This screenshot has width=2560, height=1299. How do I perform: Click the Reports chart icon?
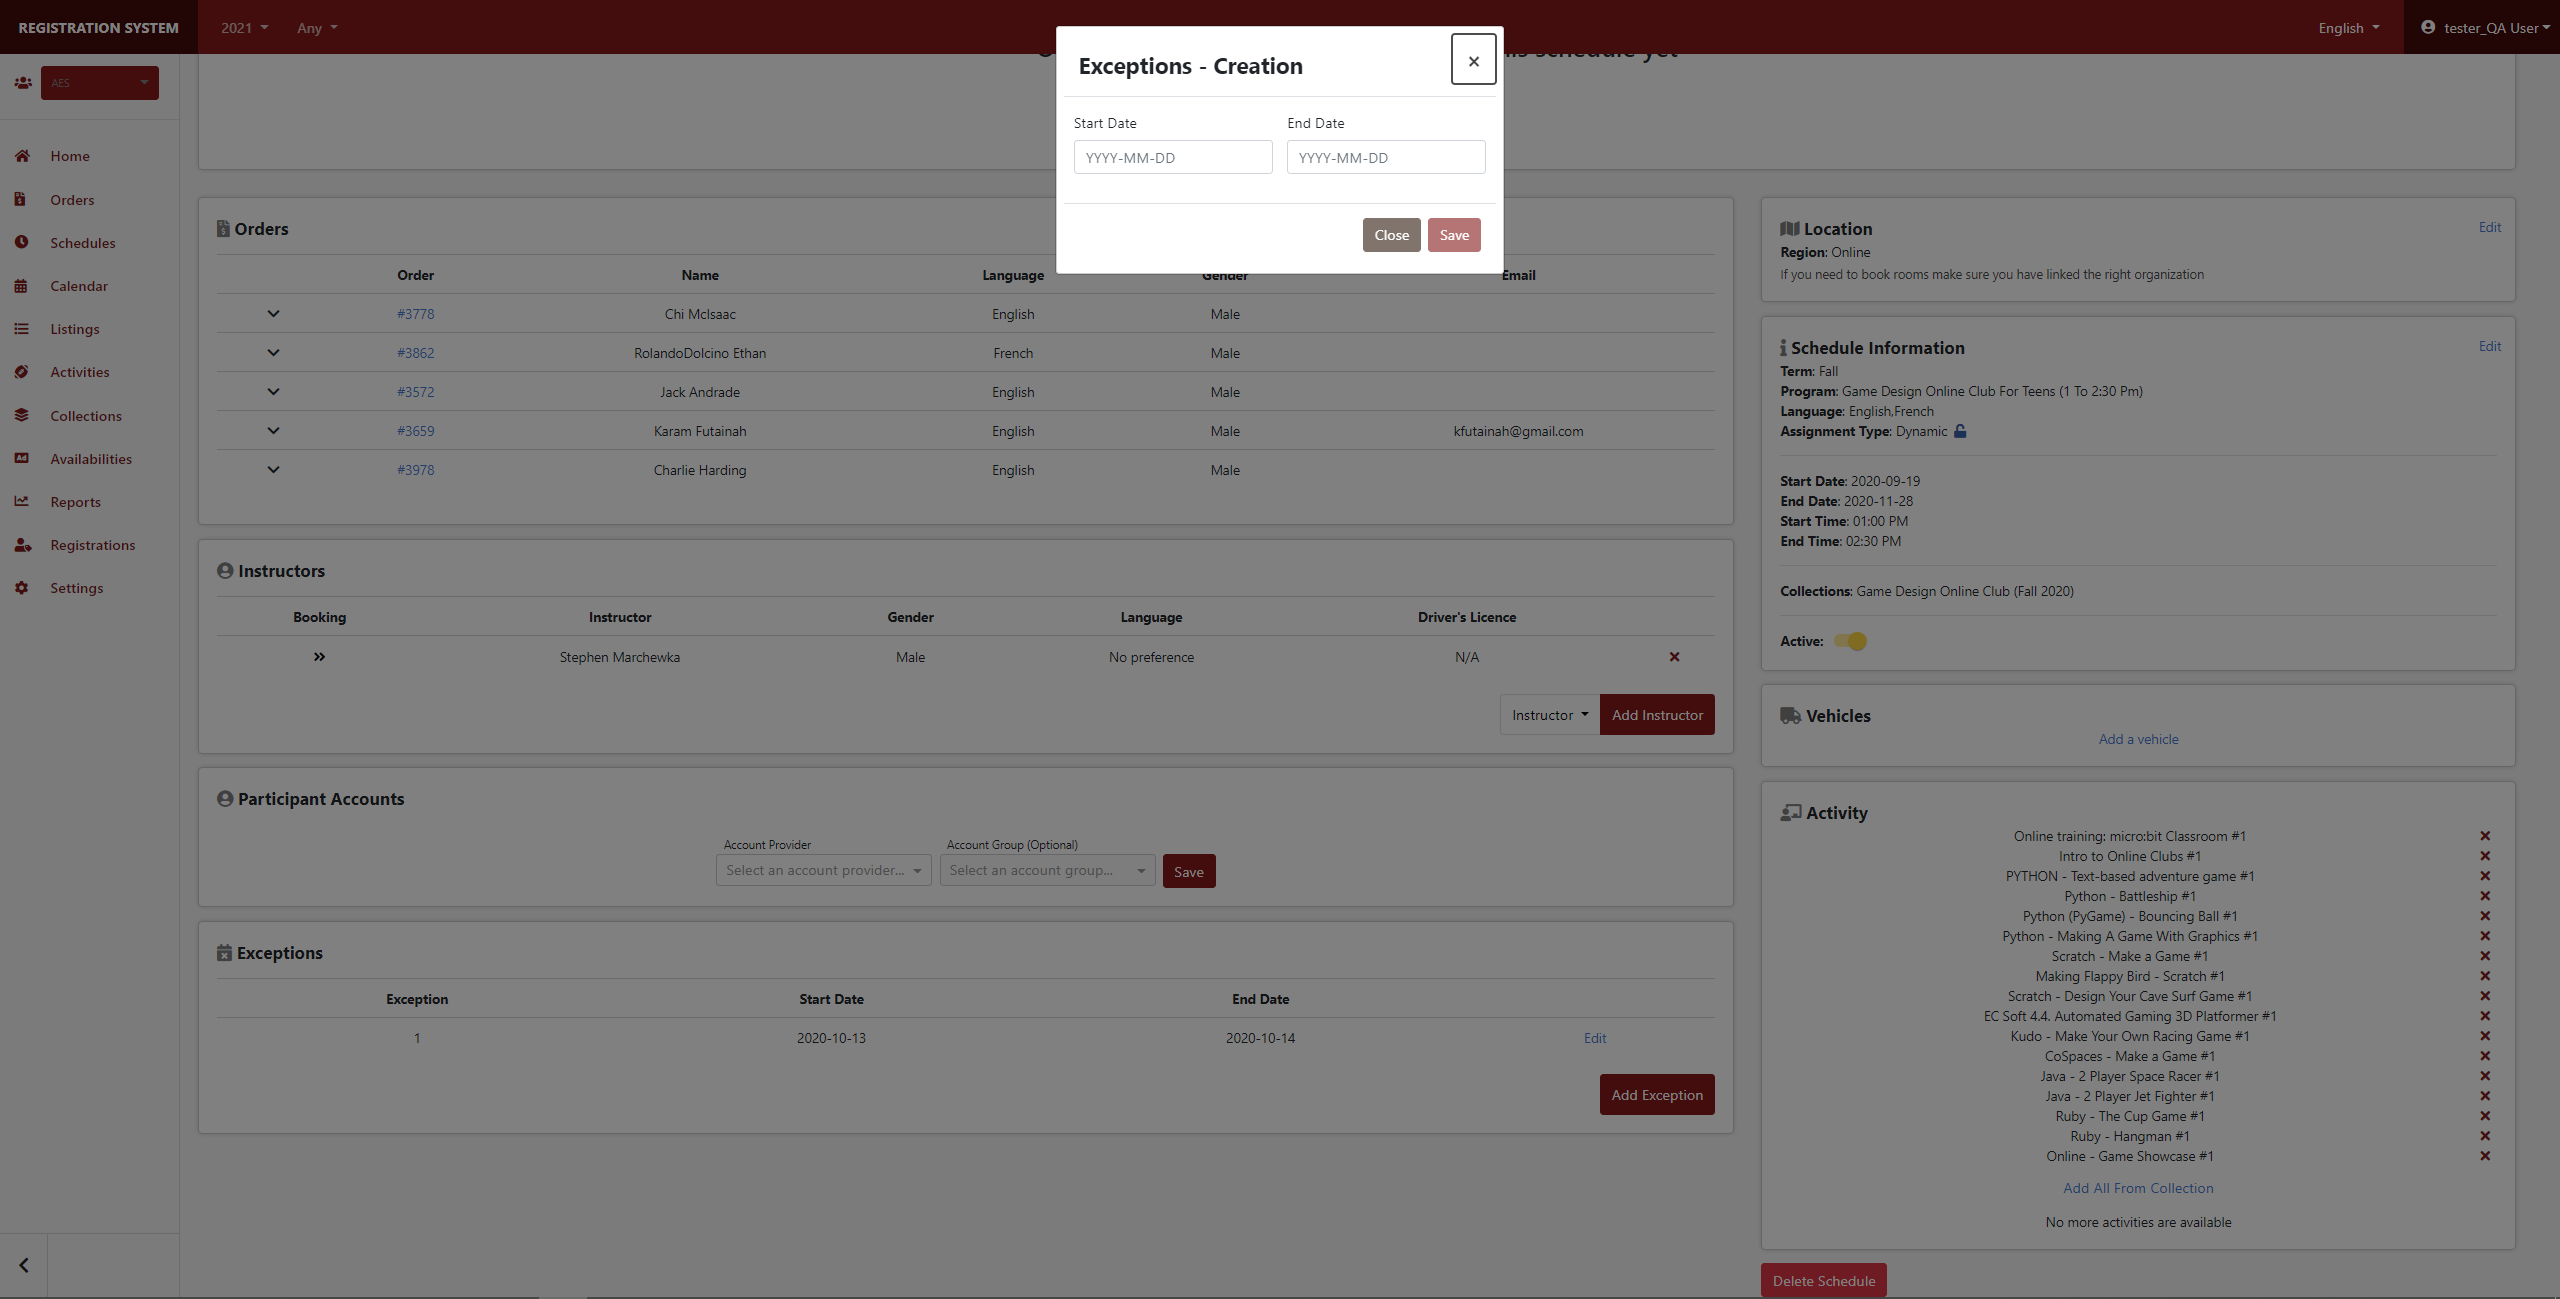click(21, 501)
